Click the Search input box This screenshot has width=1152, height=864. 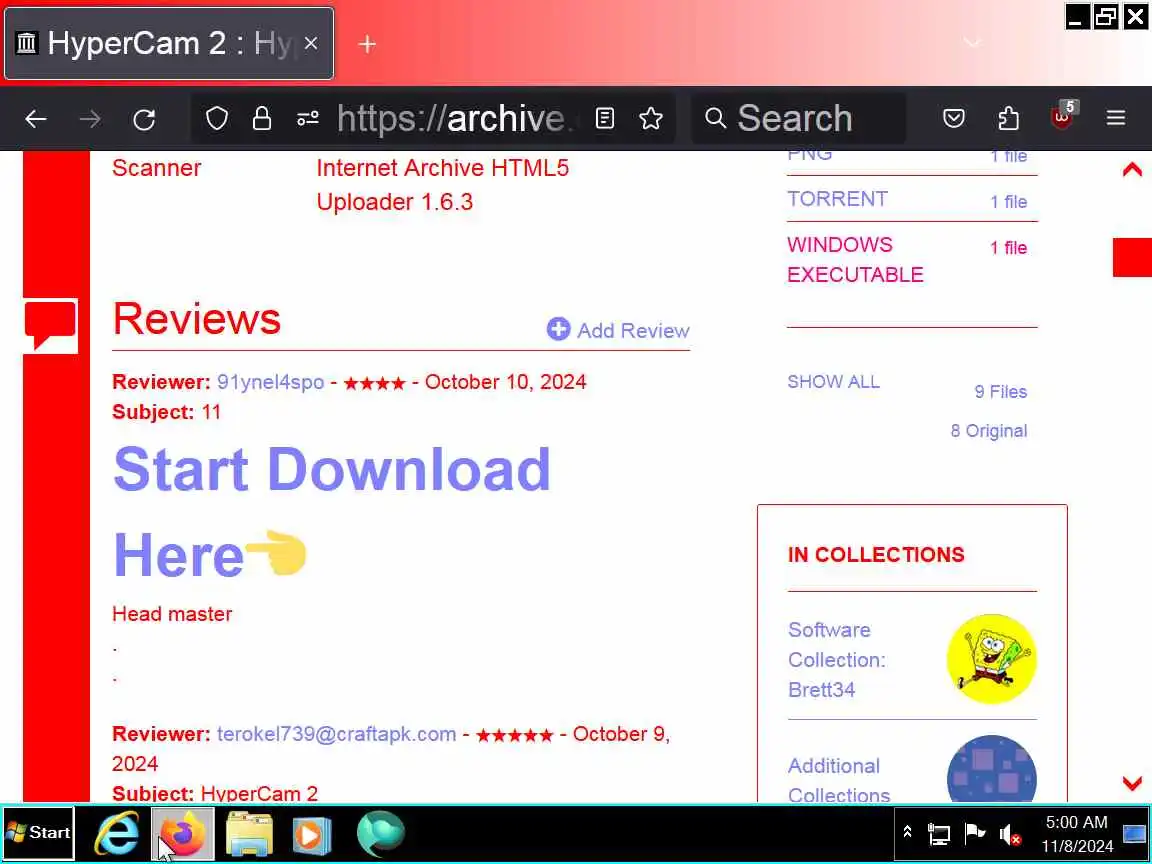799,118
